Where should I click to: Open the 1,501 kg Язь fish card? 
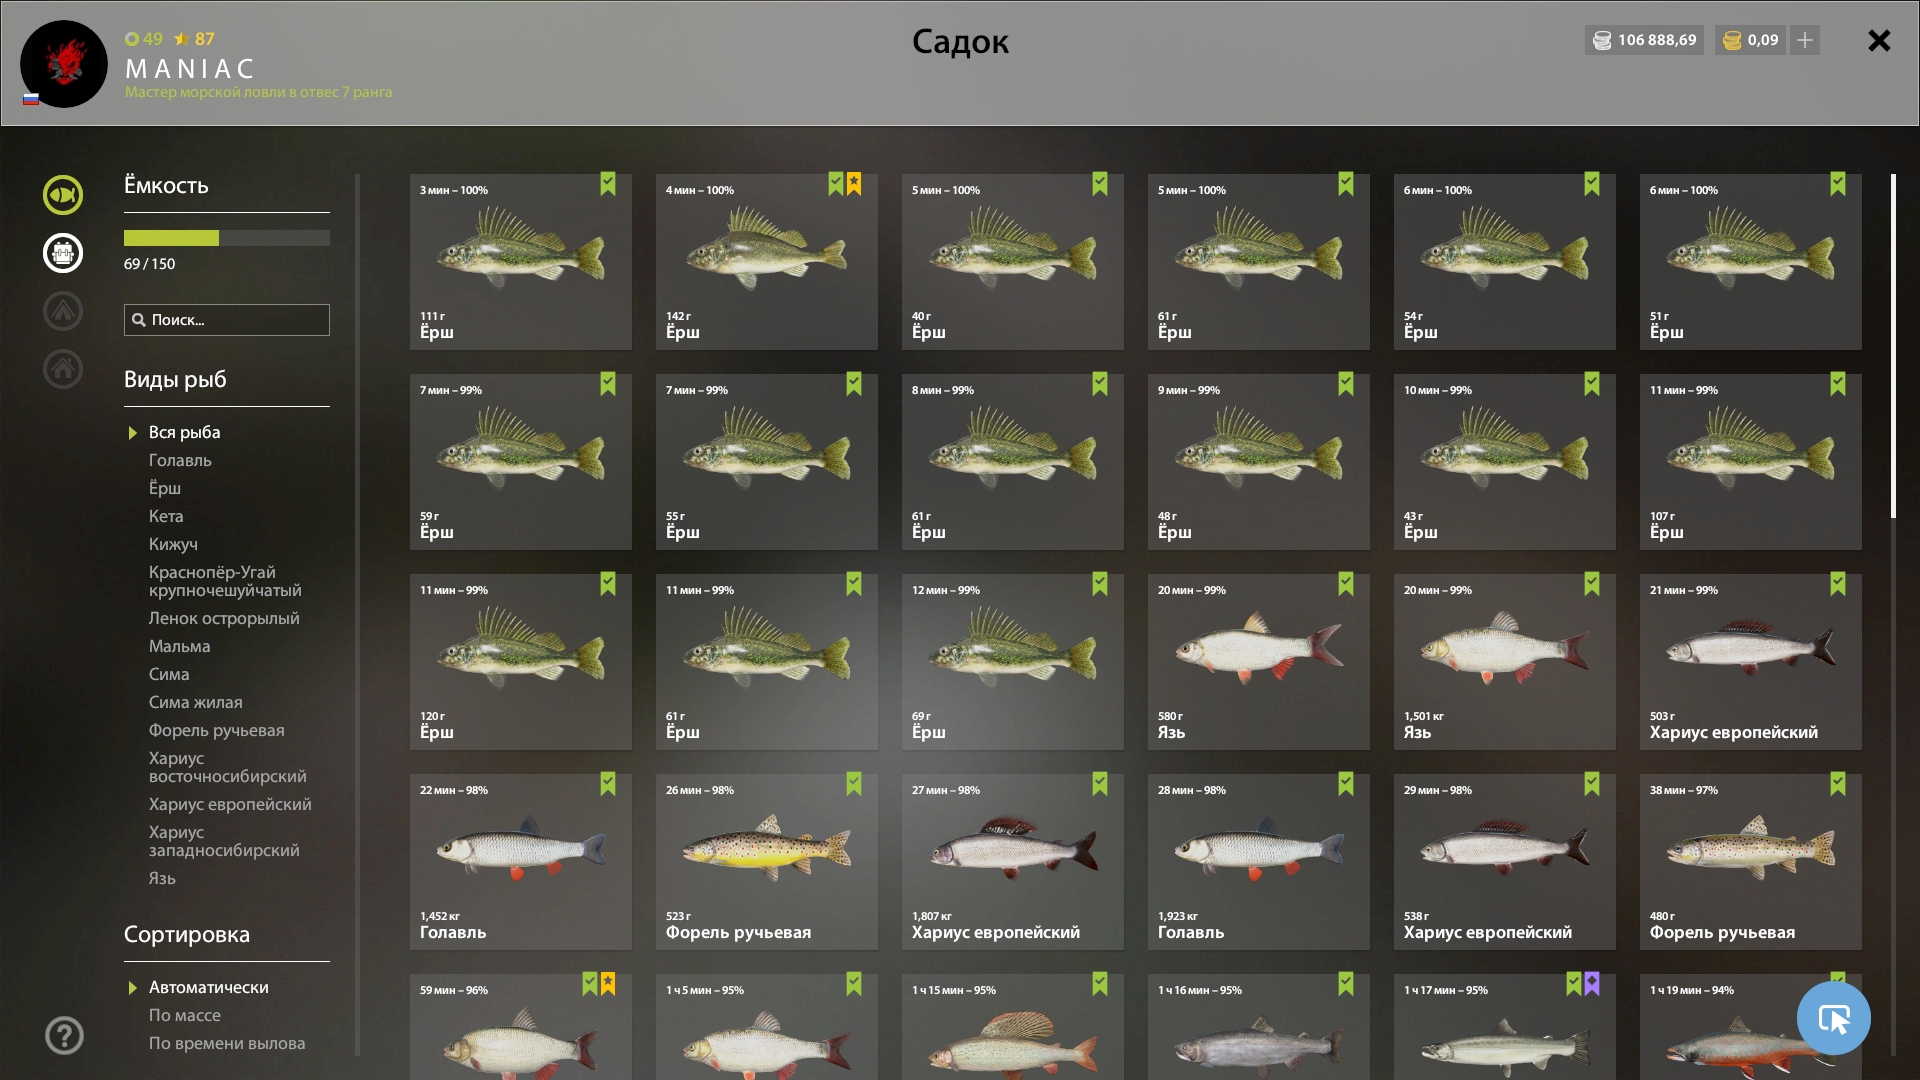(1504, 662)
